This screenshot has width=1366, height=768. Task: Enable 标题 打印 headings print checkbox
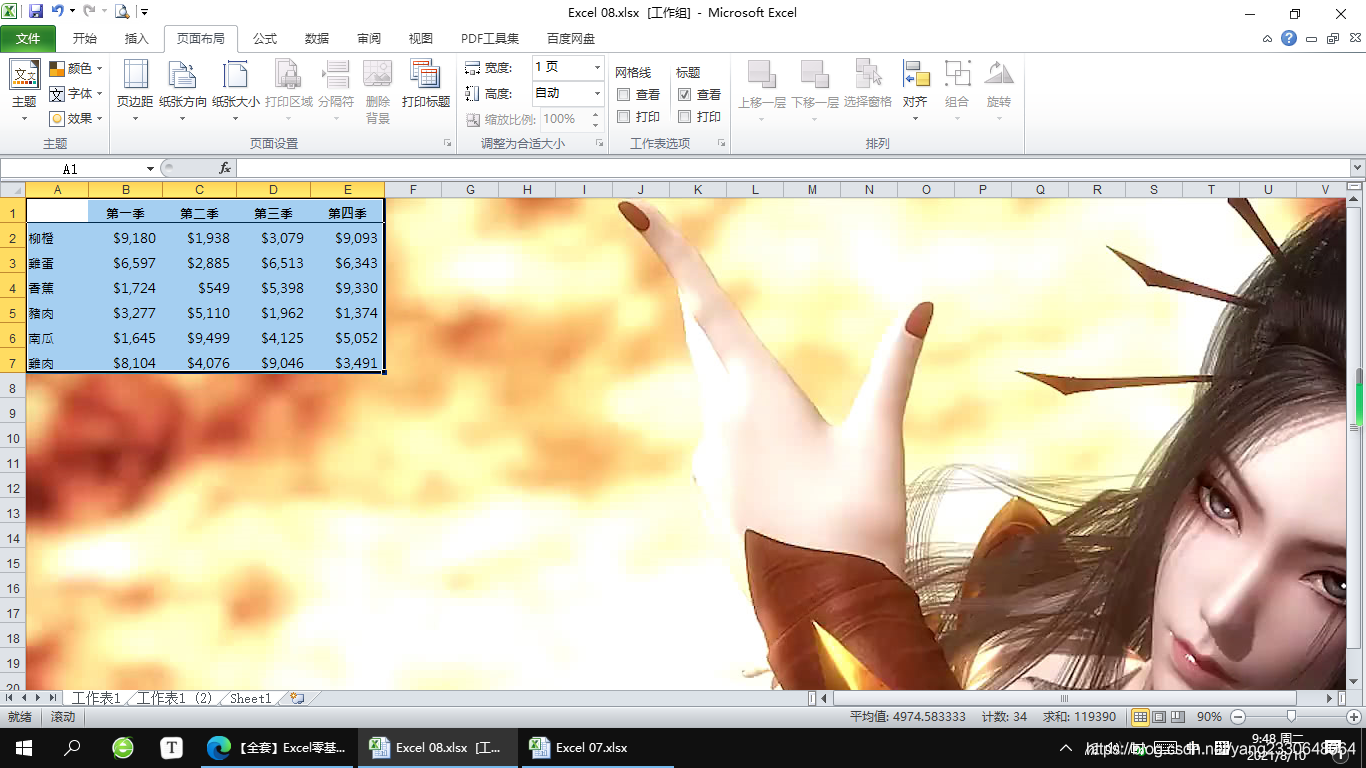[685, 116]
